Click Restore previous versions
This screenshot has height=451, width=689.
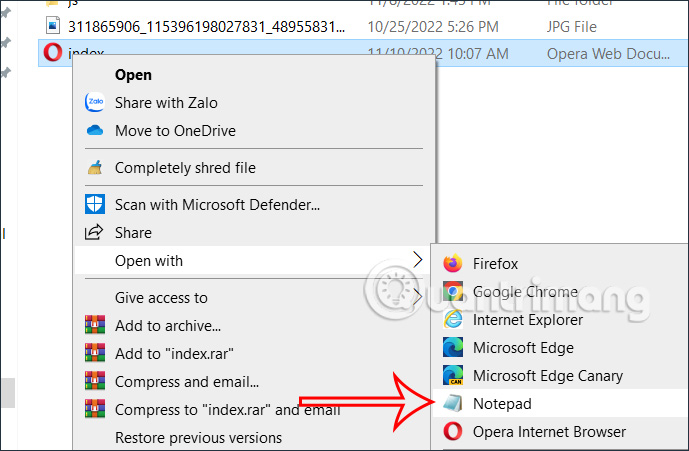(198, 437)
